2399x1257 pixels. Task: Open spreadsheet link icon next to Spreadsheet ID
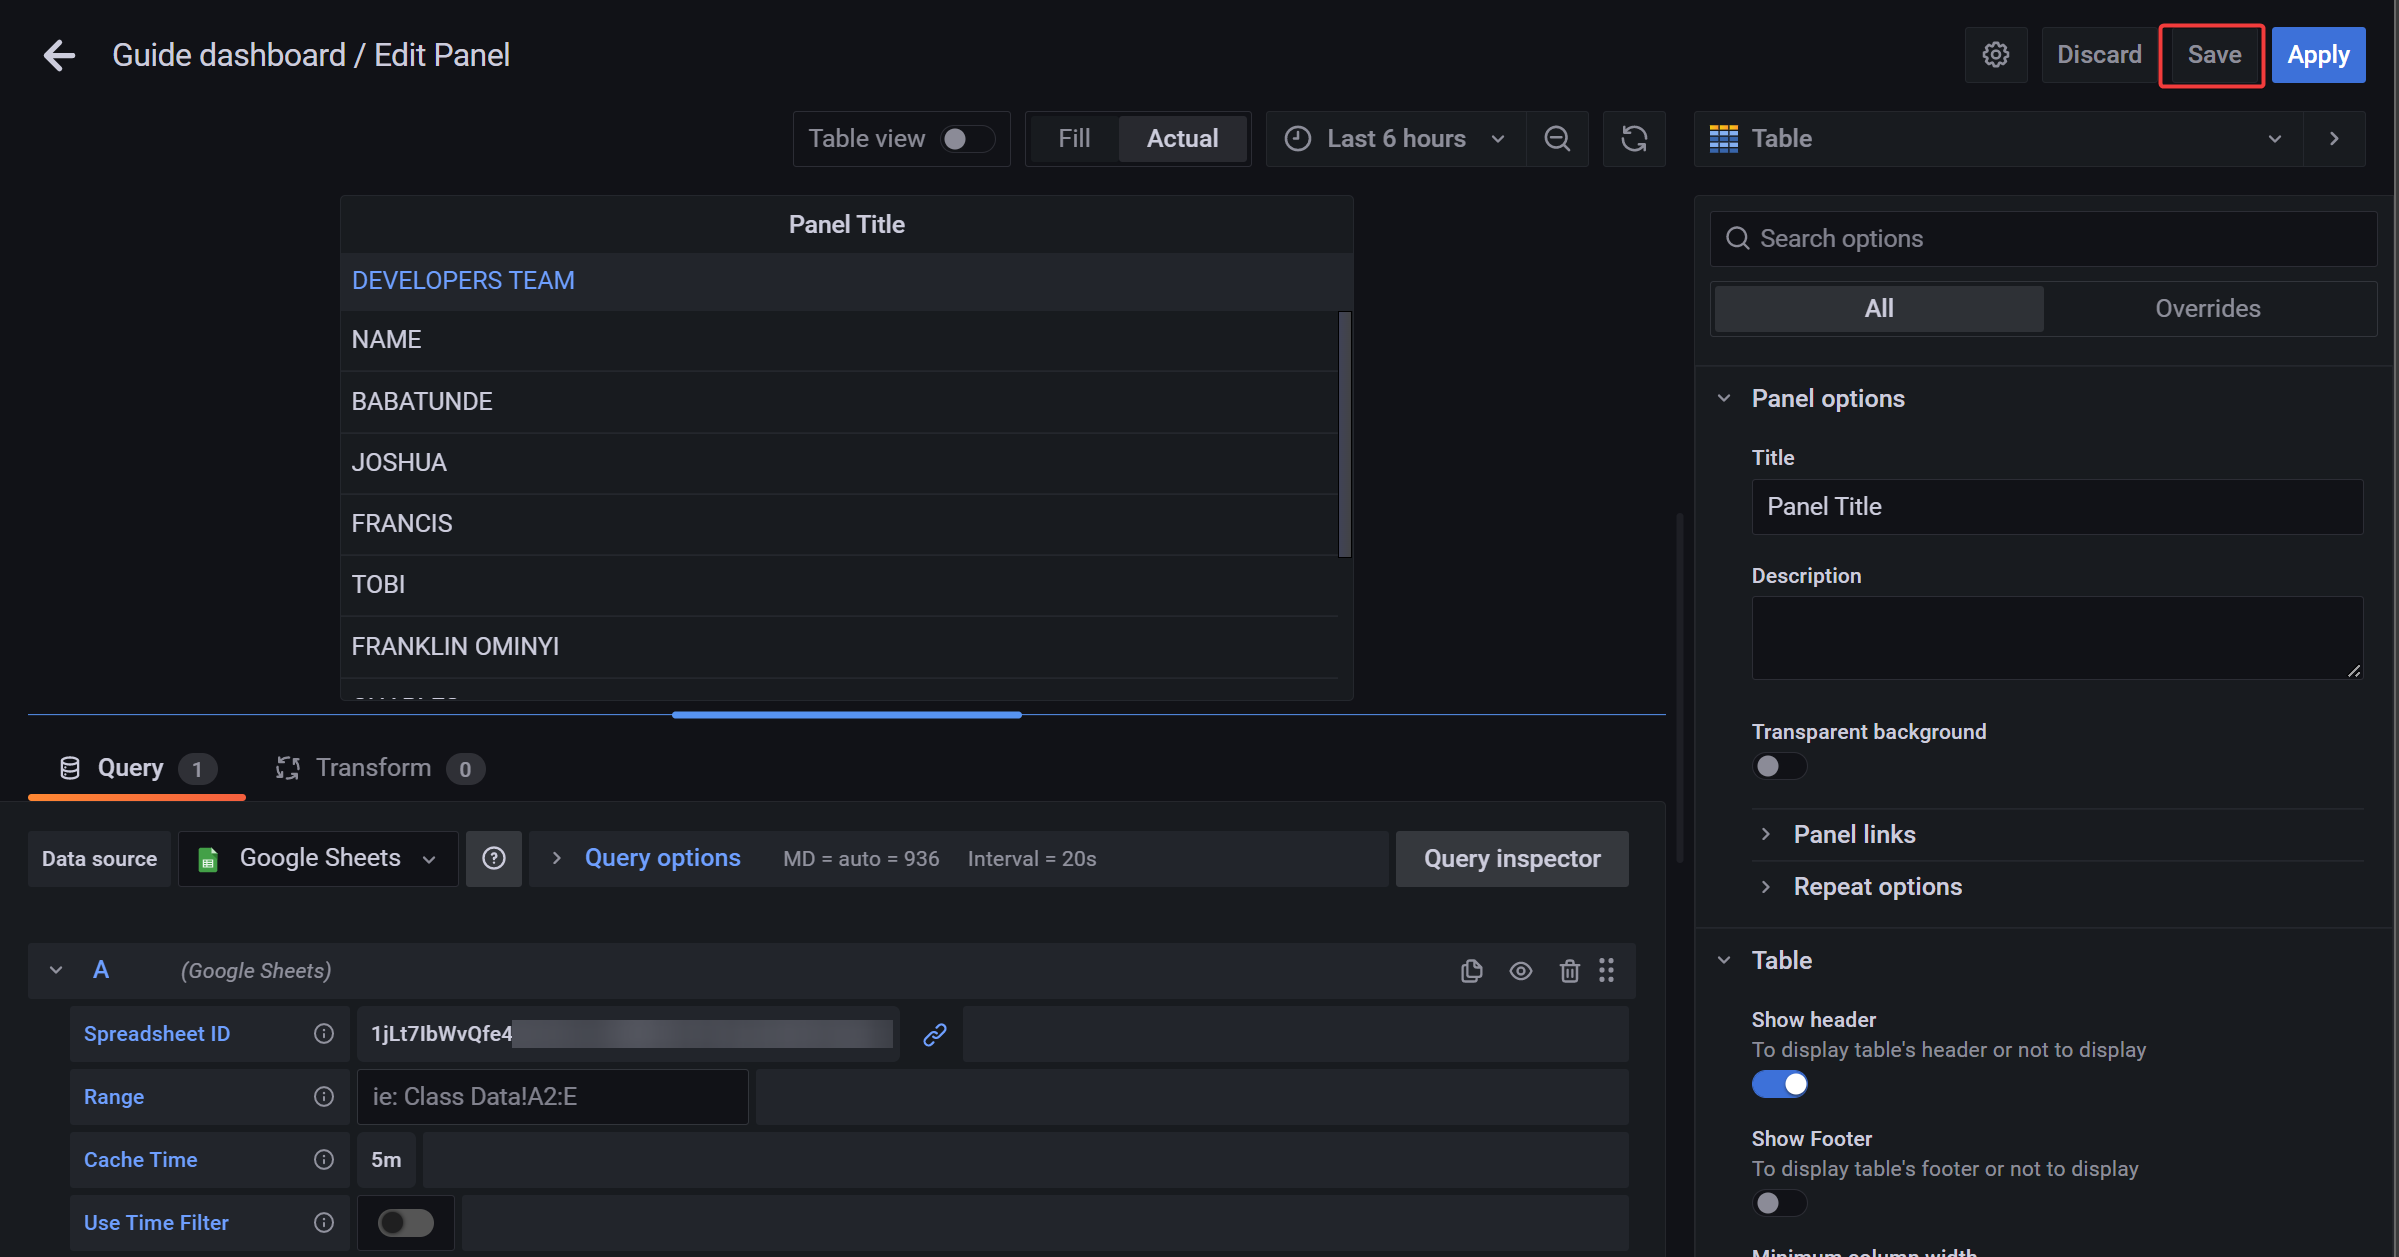pyautogui.click(x=934, y=1034)
